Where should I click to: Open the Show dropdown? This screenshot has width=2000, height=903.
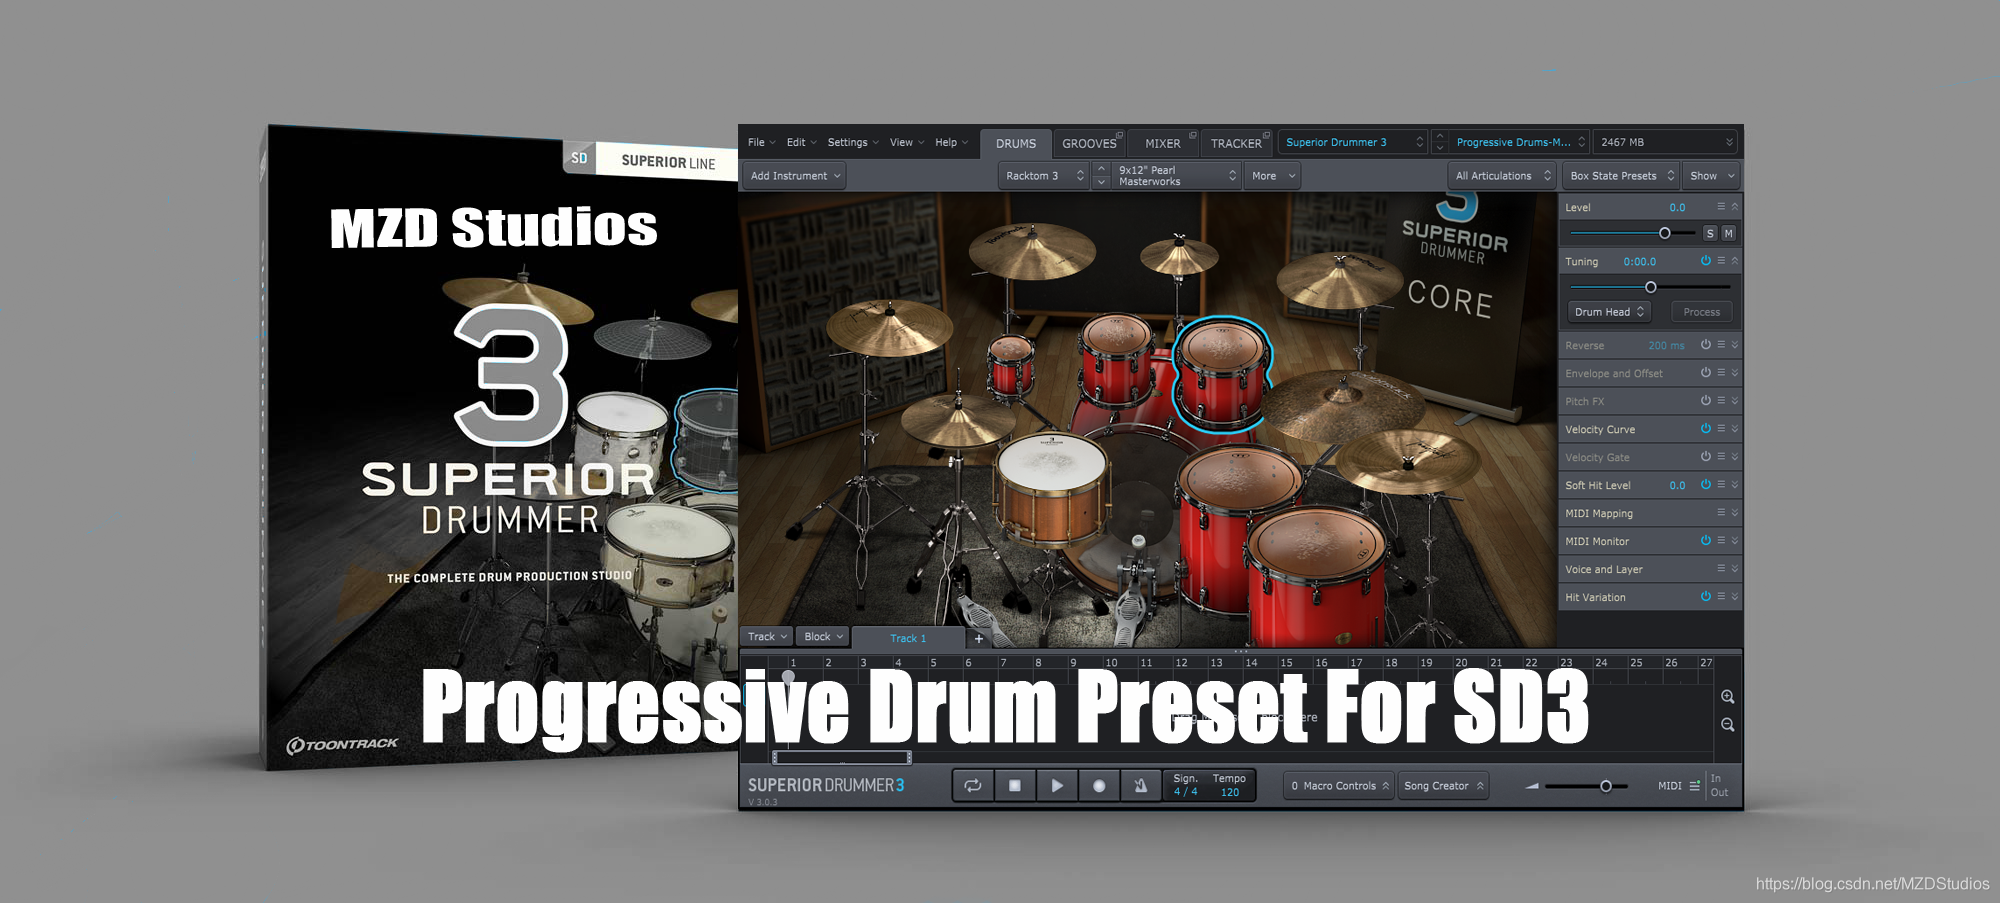pyautogui.click(x=1711, y=176)
